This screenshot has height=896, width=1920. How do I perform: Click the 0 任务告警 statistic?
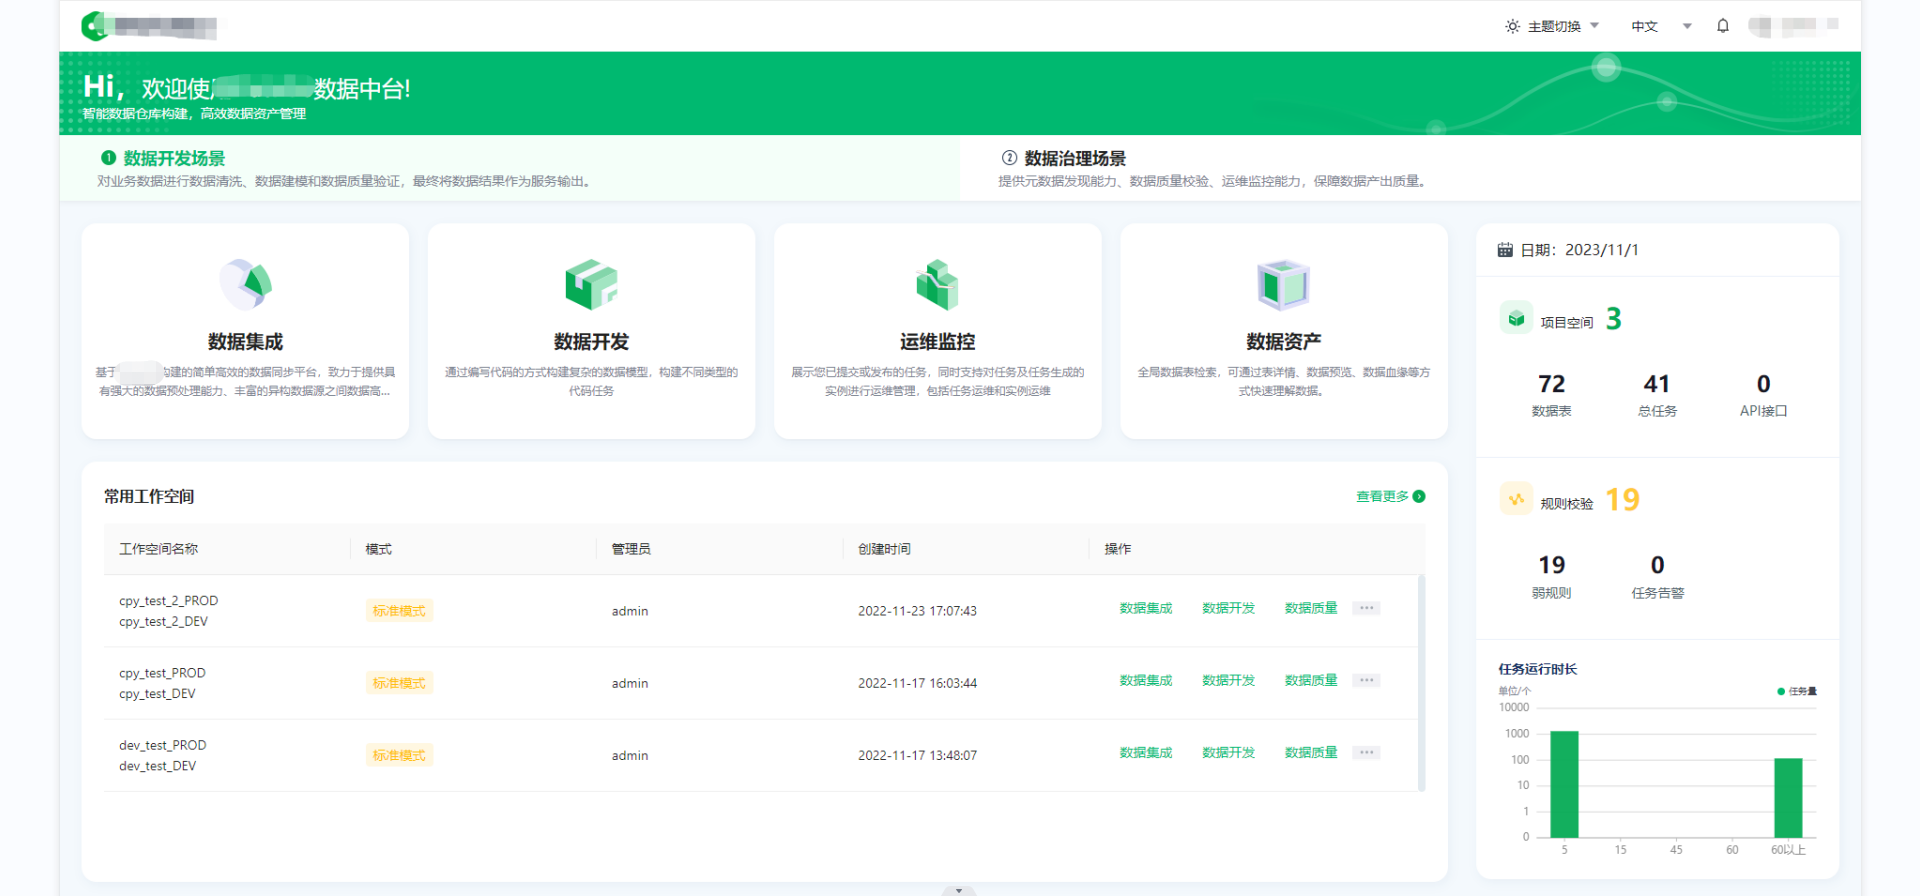pos(1657,577)
